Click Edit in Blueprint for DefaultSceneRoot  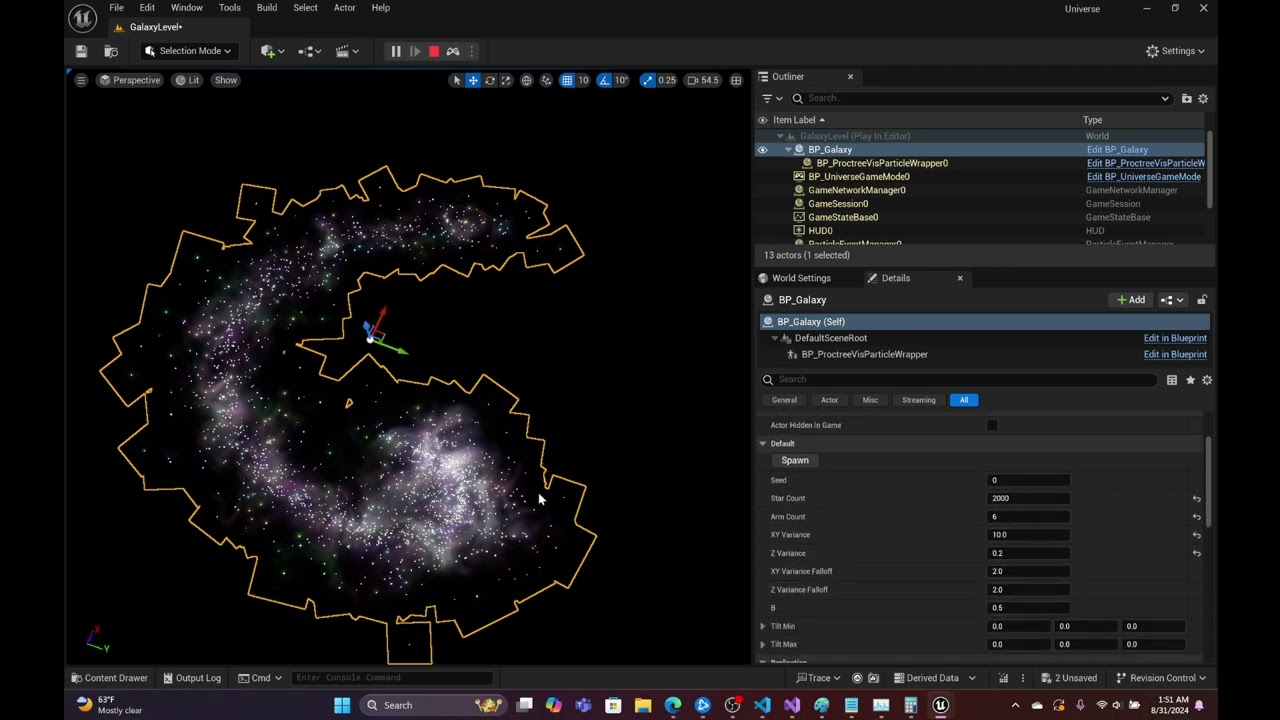pos(1175,338)
